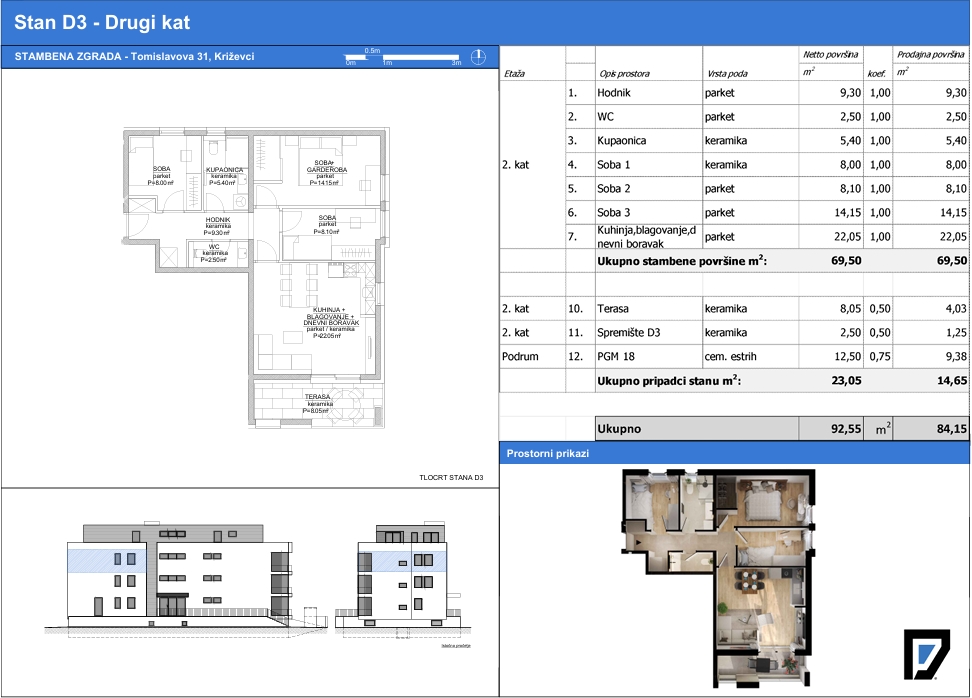This screenshot has height=698, width=972.
Task: Click the north compass icon in blue header
Action: coord(478,57)
